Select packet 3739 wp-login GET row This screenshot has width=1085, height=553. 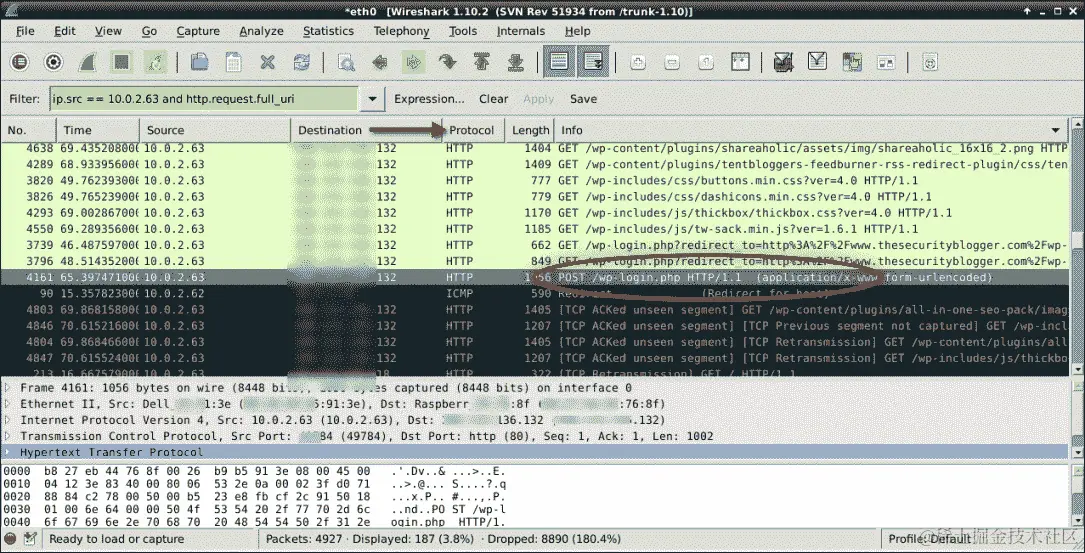pyautogui.click(x=535, y=245)
